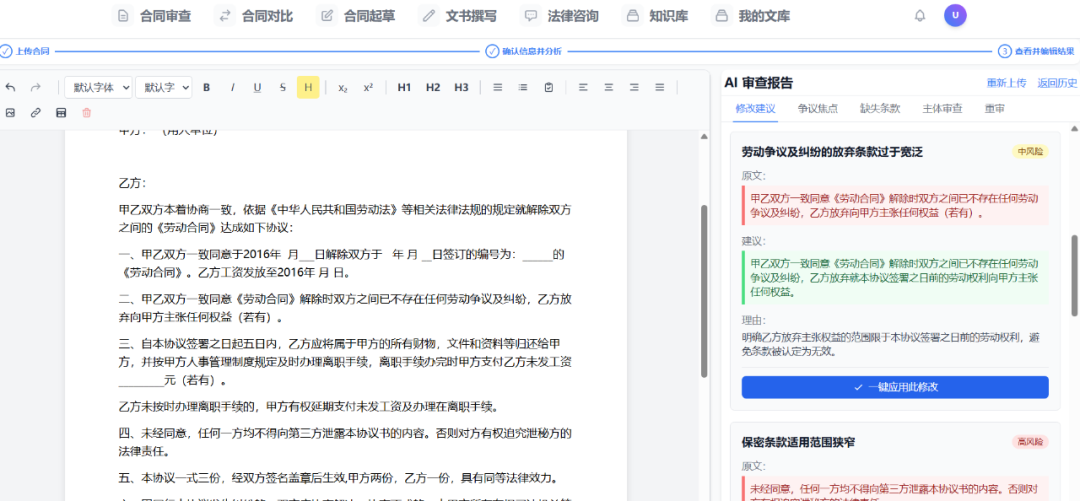This screenshot has width=1080, height=501.
Task: Open the 默认字体 font family dropdown
Action: pos(98,87)
